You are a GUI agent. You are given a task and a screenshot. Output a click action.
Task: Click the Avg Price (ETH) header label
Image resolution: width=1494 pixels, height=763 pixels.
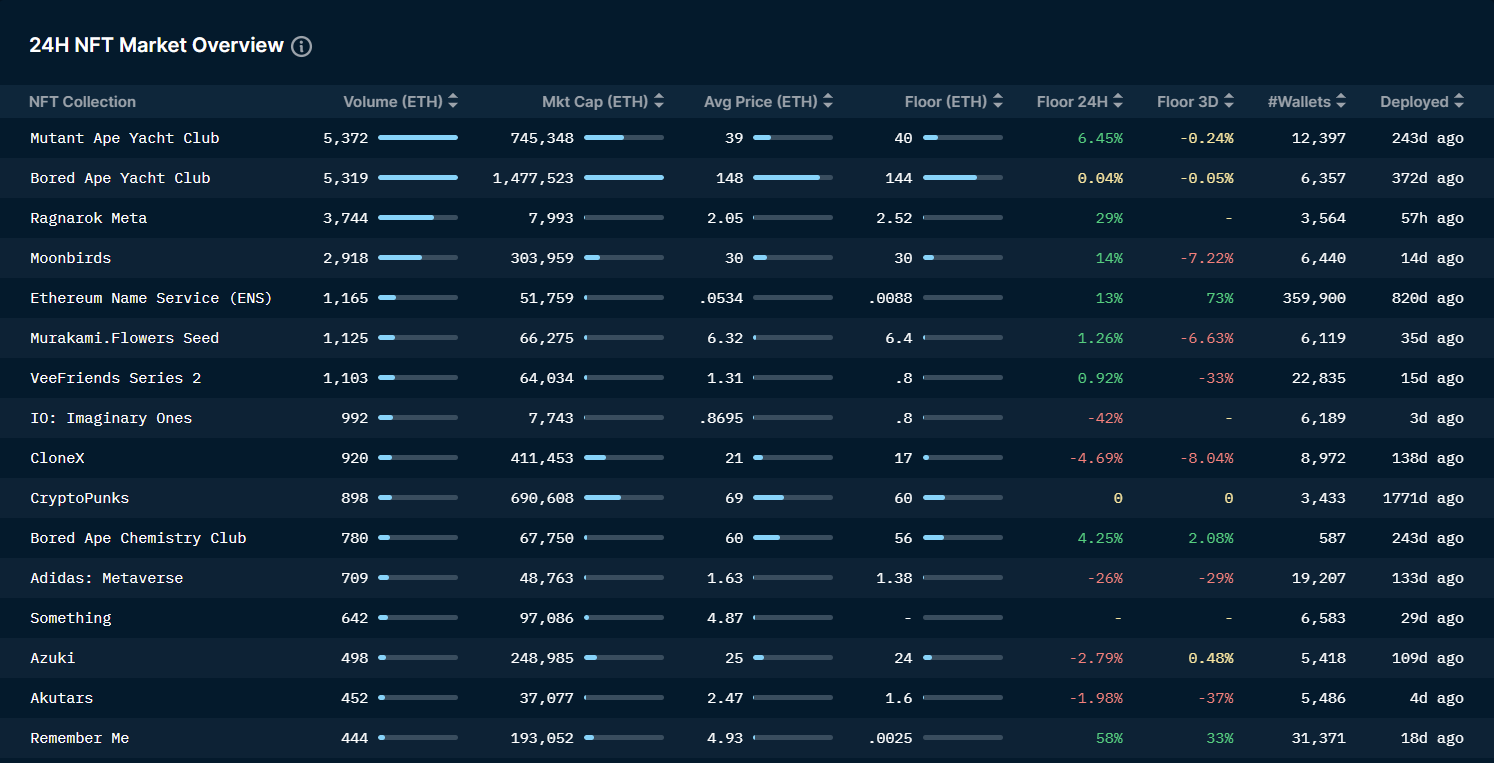coord(761,102)
